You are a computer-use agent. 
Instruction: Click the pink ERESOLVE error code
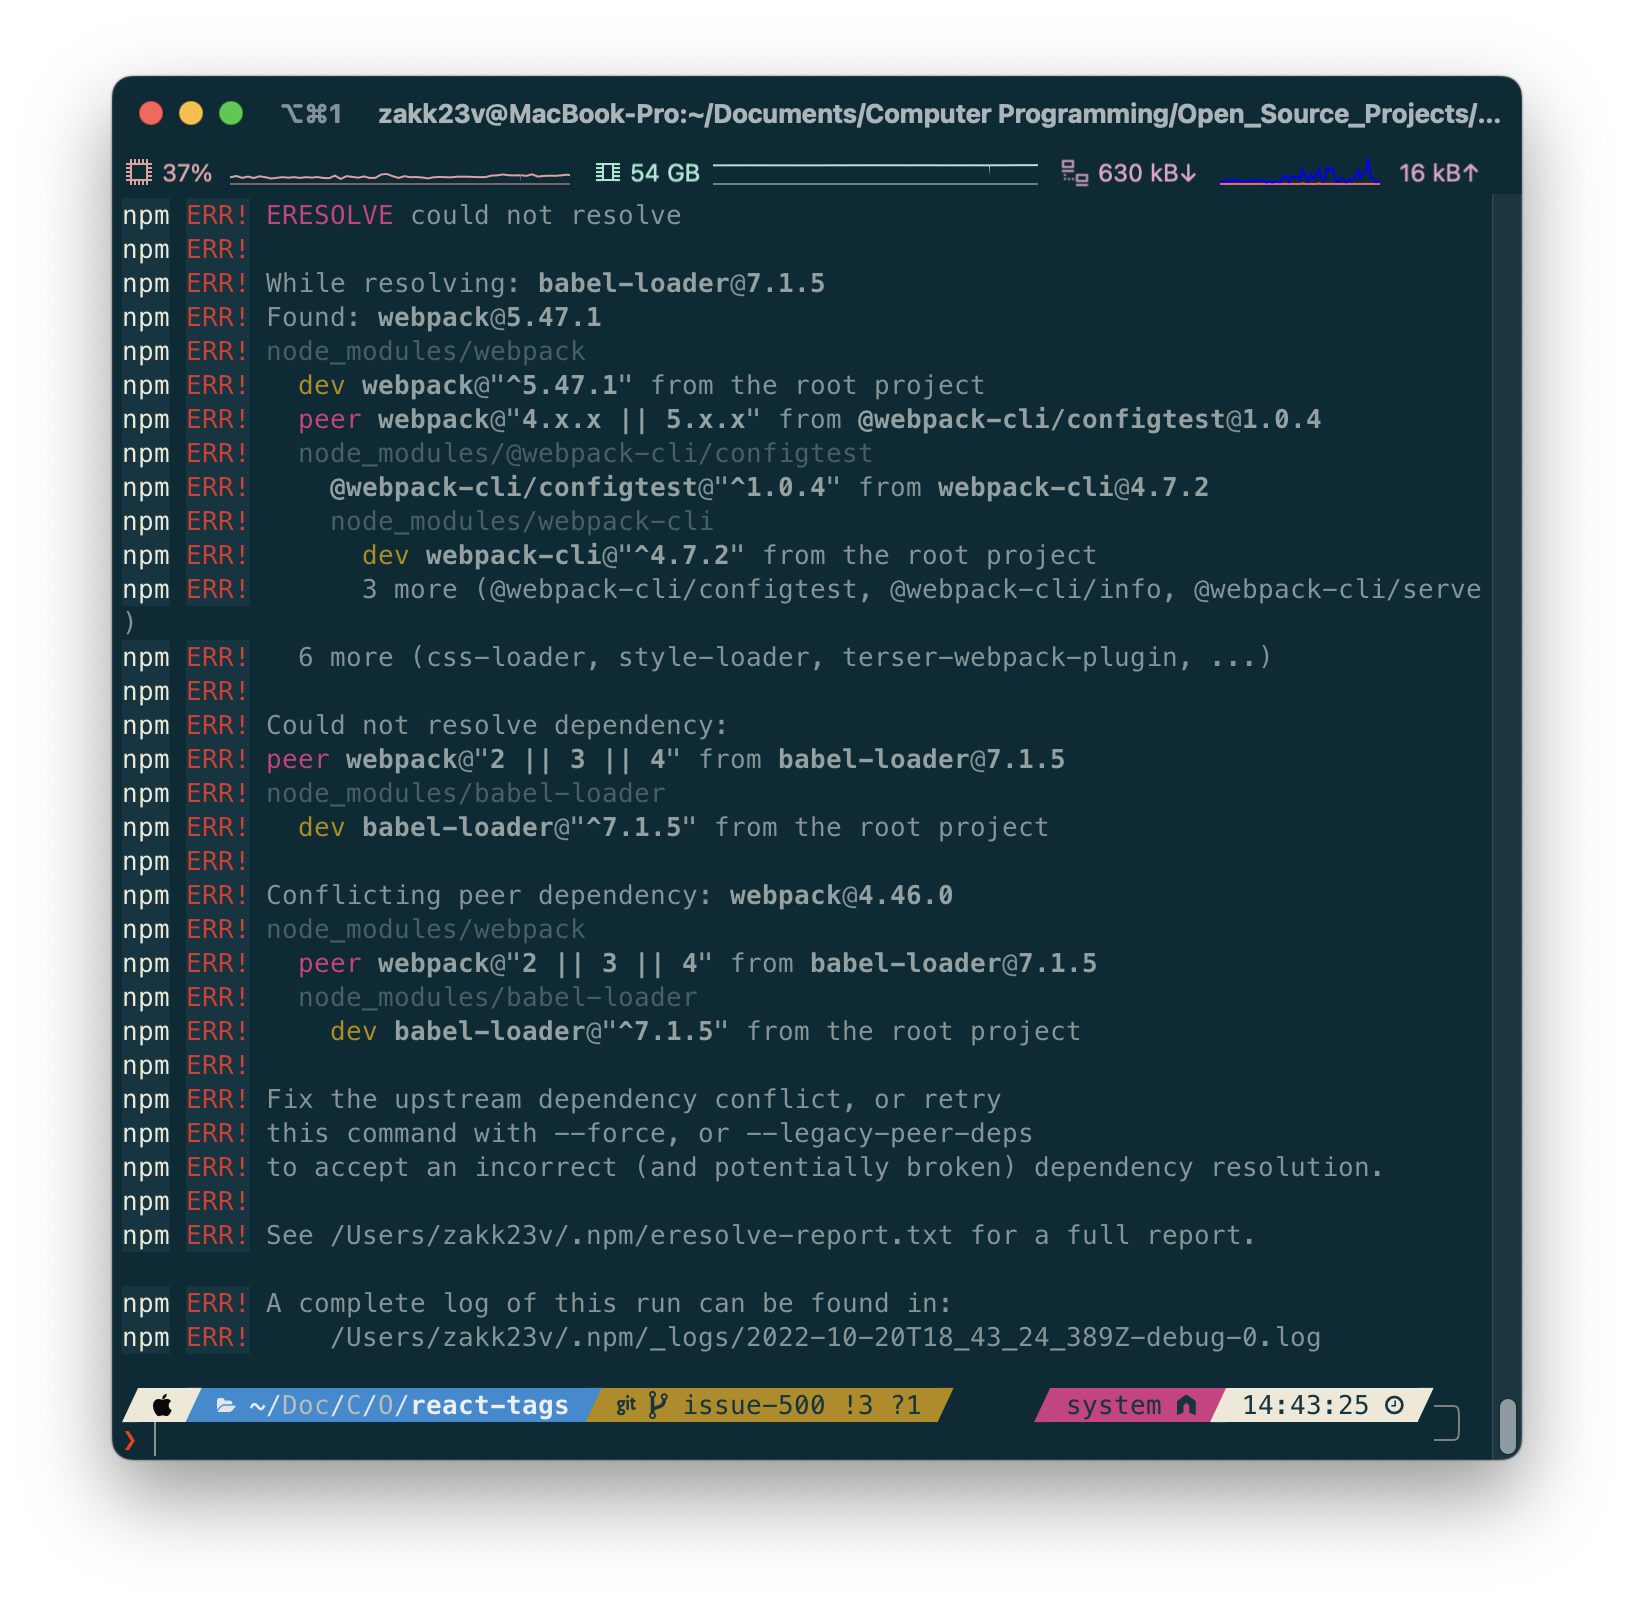(330, 215)
